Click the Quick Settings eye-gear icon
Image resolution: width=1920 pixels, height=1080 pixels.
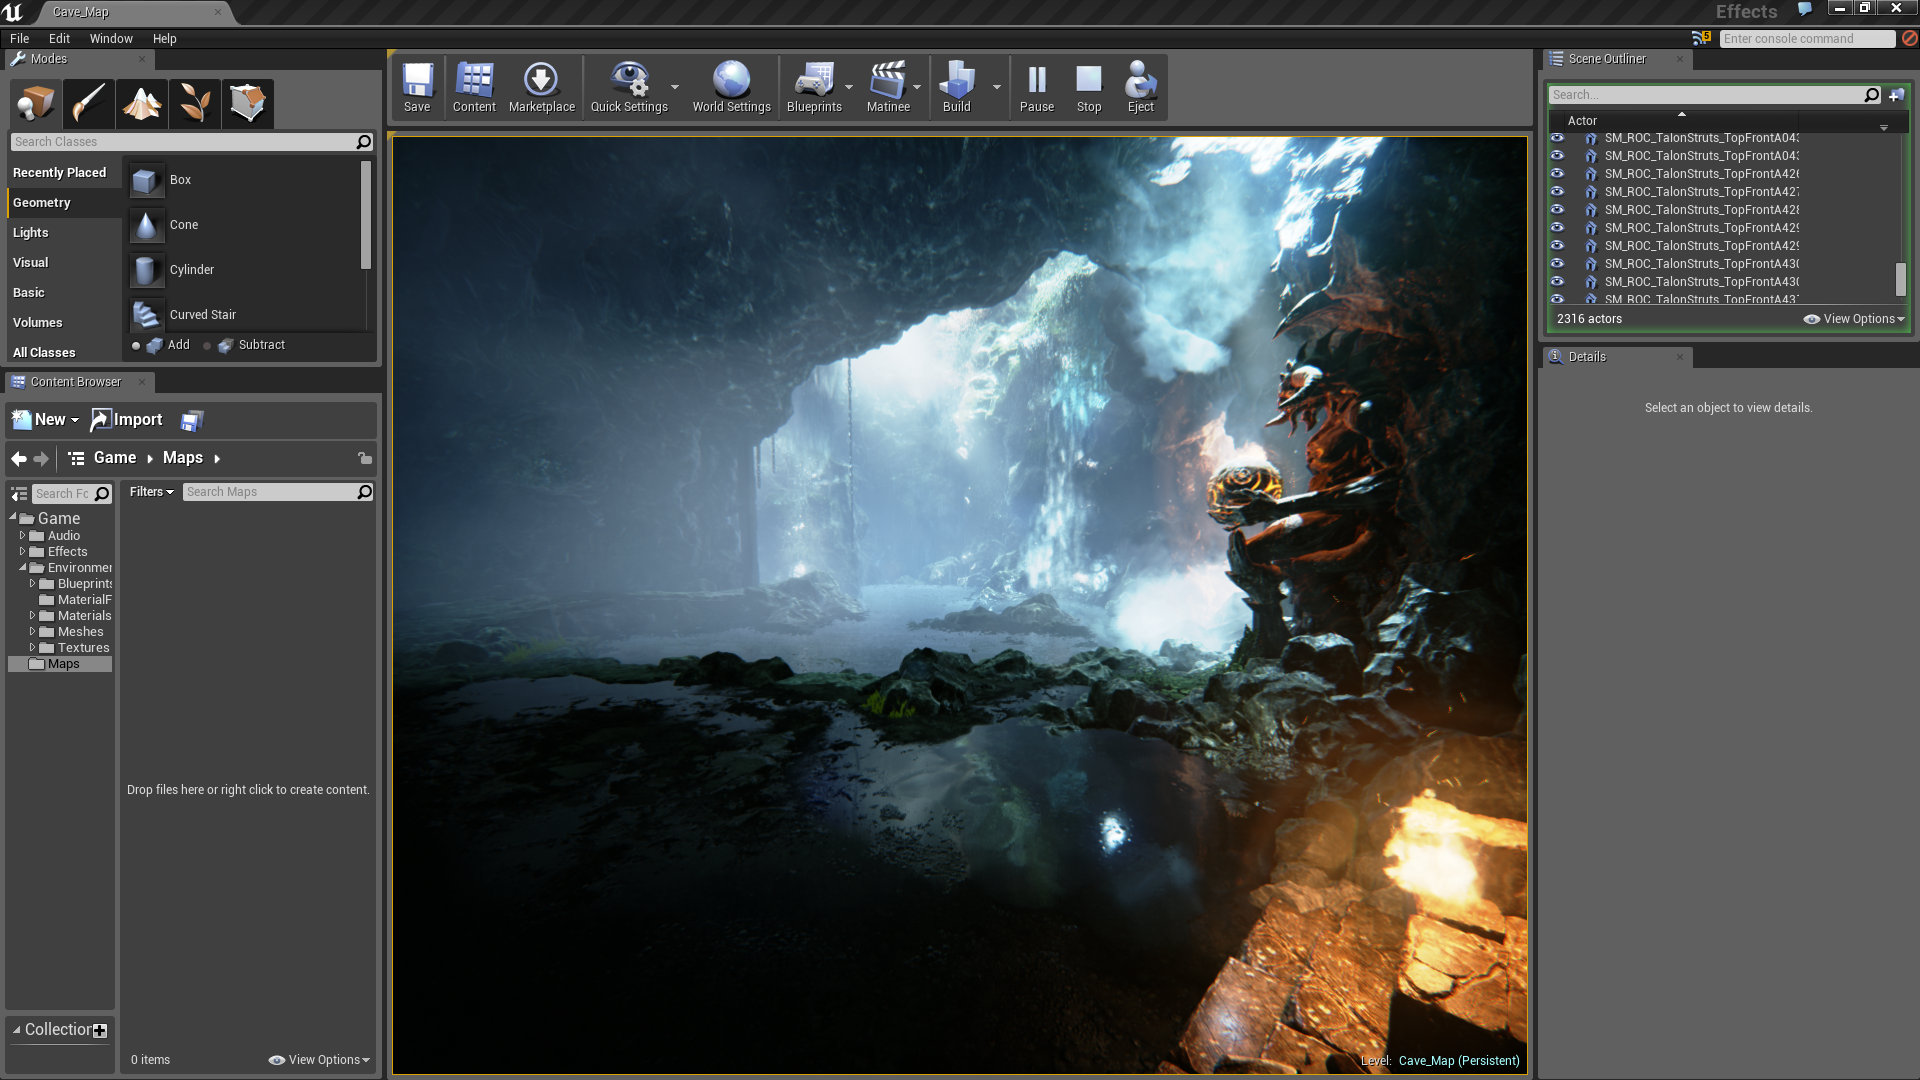(629, 88)
